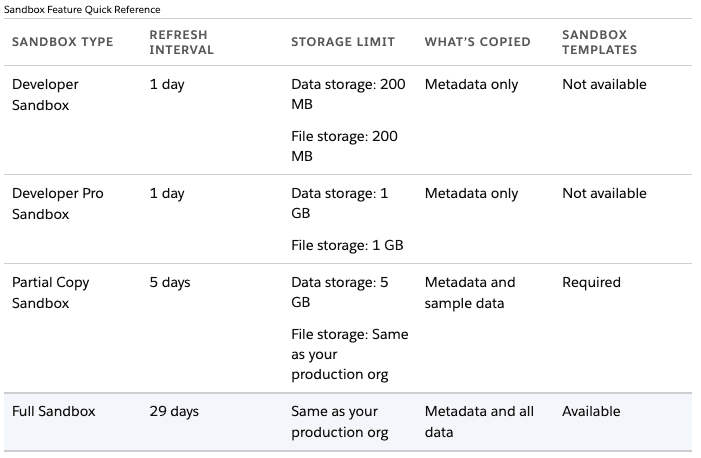Click 'Not available' in Developer Sandbox row
This screenshot has height=458, width=701.
[x=604, y=84]
